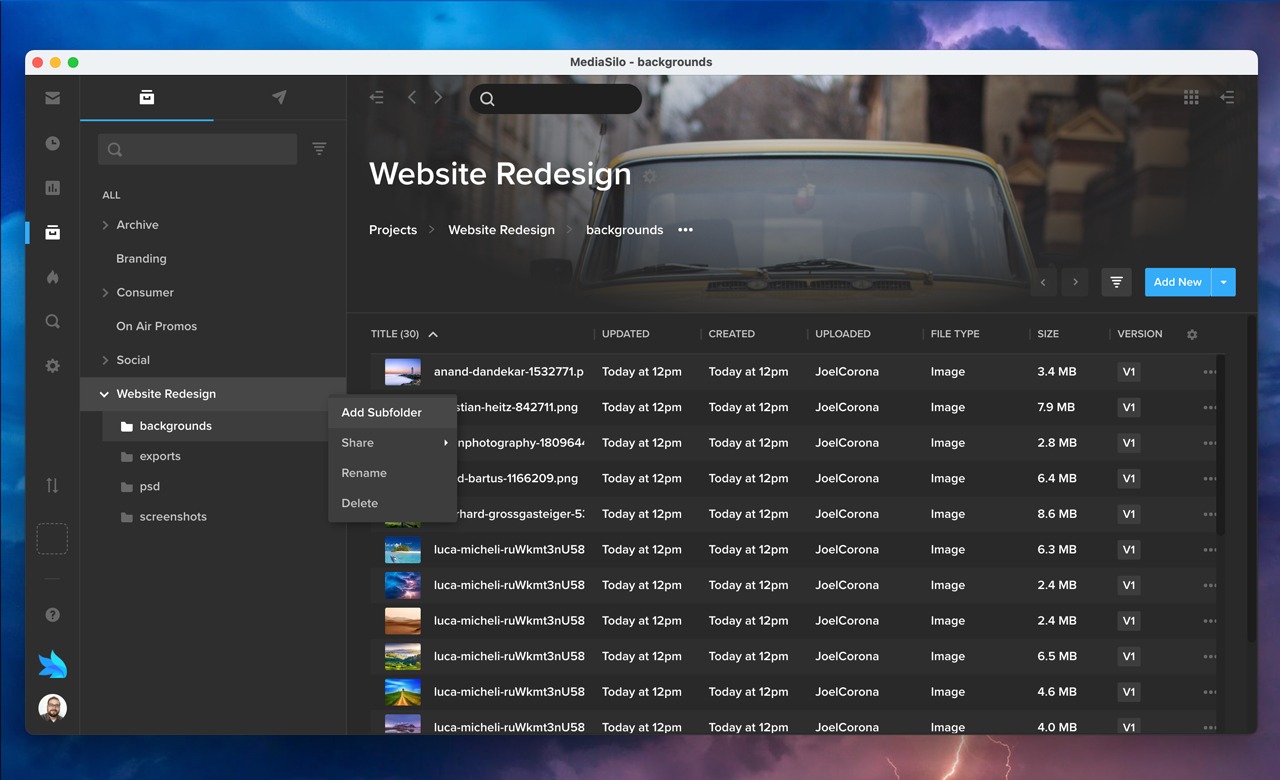Viewport: 1280px width, 780px height.
Task: Click the top dark search bar
Action: click(x=556, y=98)
